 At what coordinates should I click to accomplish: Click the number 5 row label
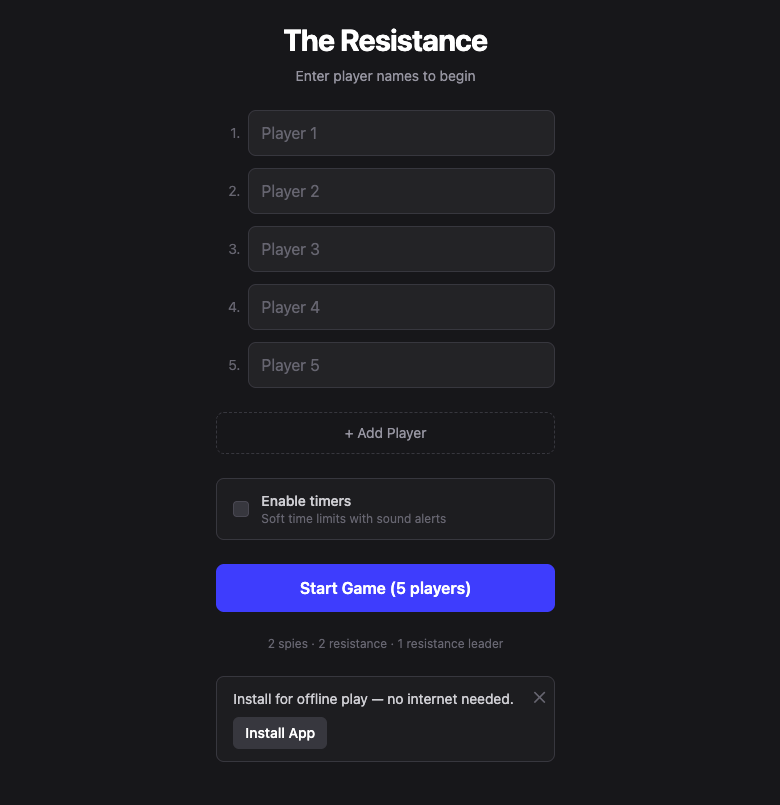[234, 365]
